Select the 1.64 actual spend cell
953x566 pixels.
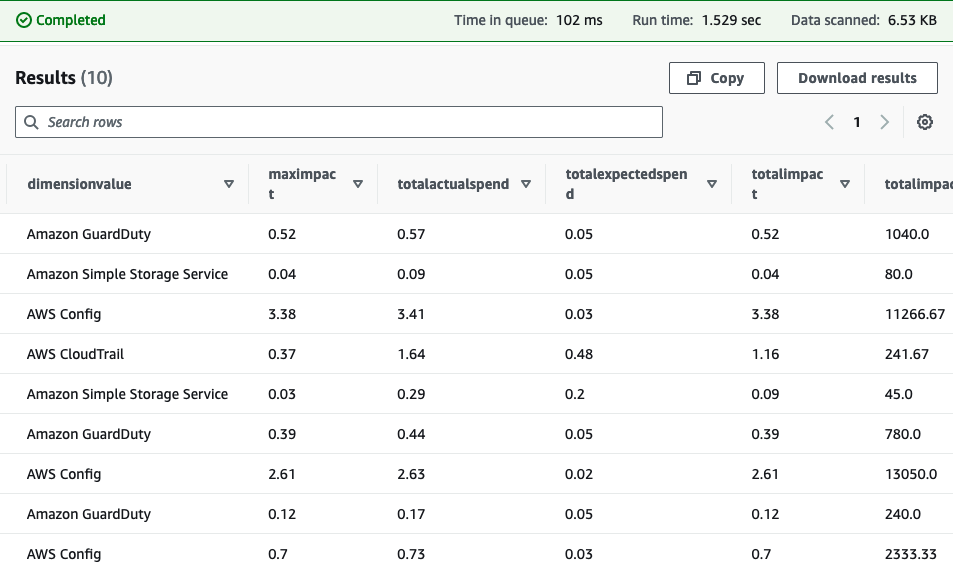(411, 354)
